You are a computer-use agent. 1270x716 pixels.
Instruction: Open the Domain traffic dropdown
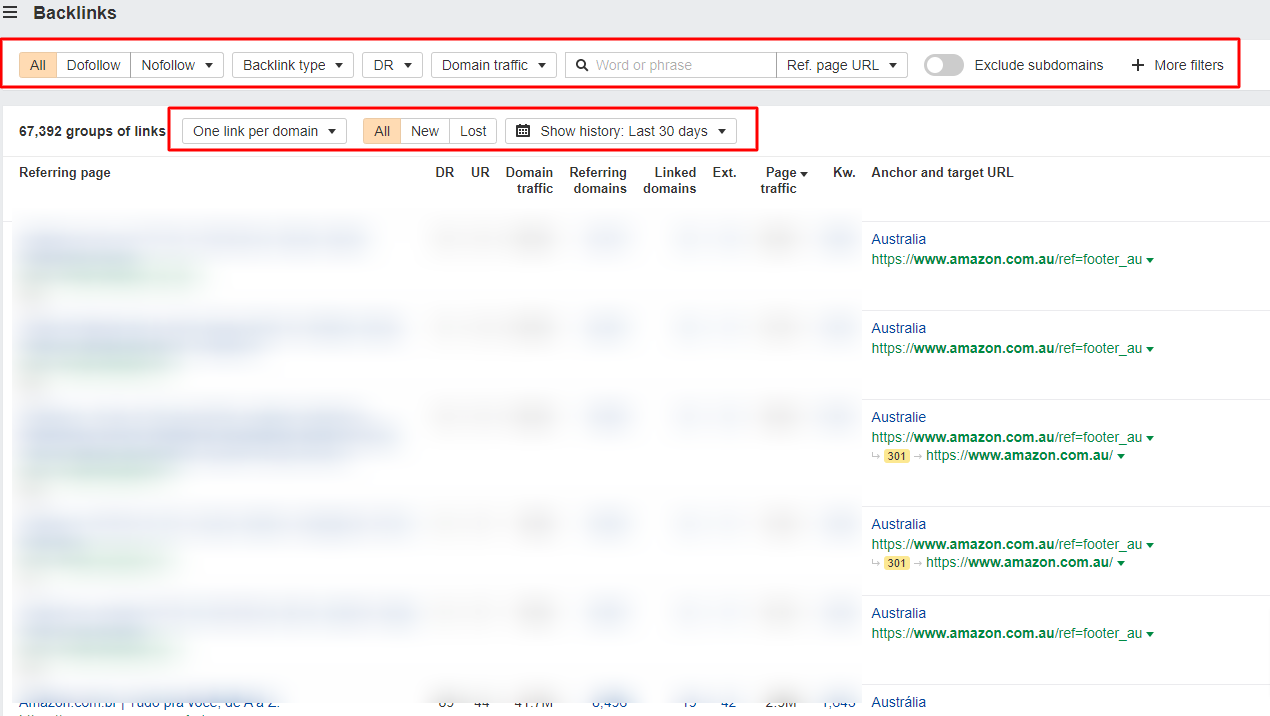tap(494, 65)
